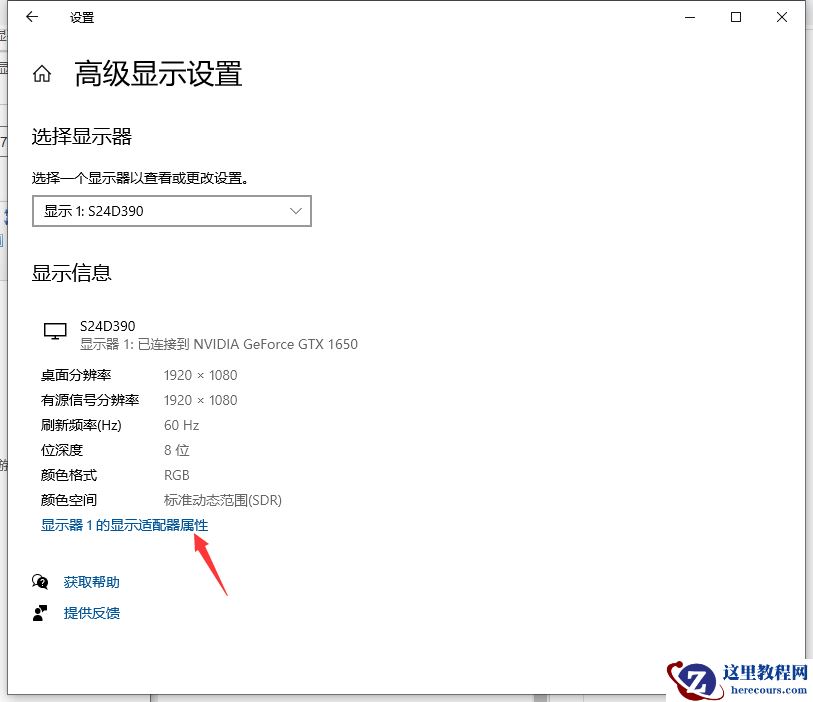Click the 设置 title bar text
The width and height of the screenshot is (813, 702).
(81, 17)
